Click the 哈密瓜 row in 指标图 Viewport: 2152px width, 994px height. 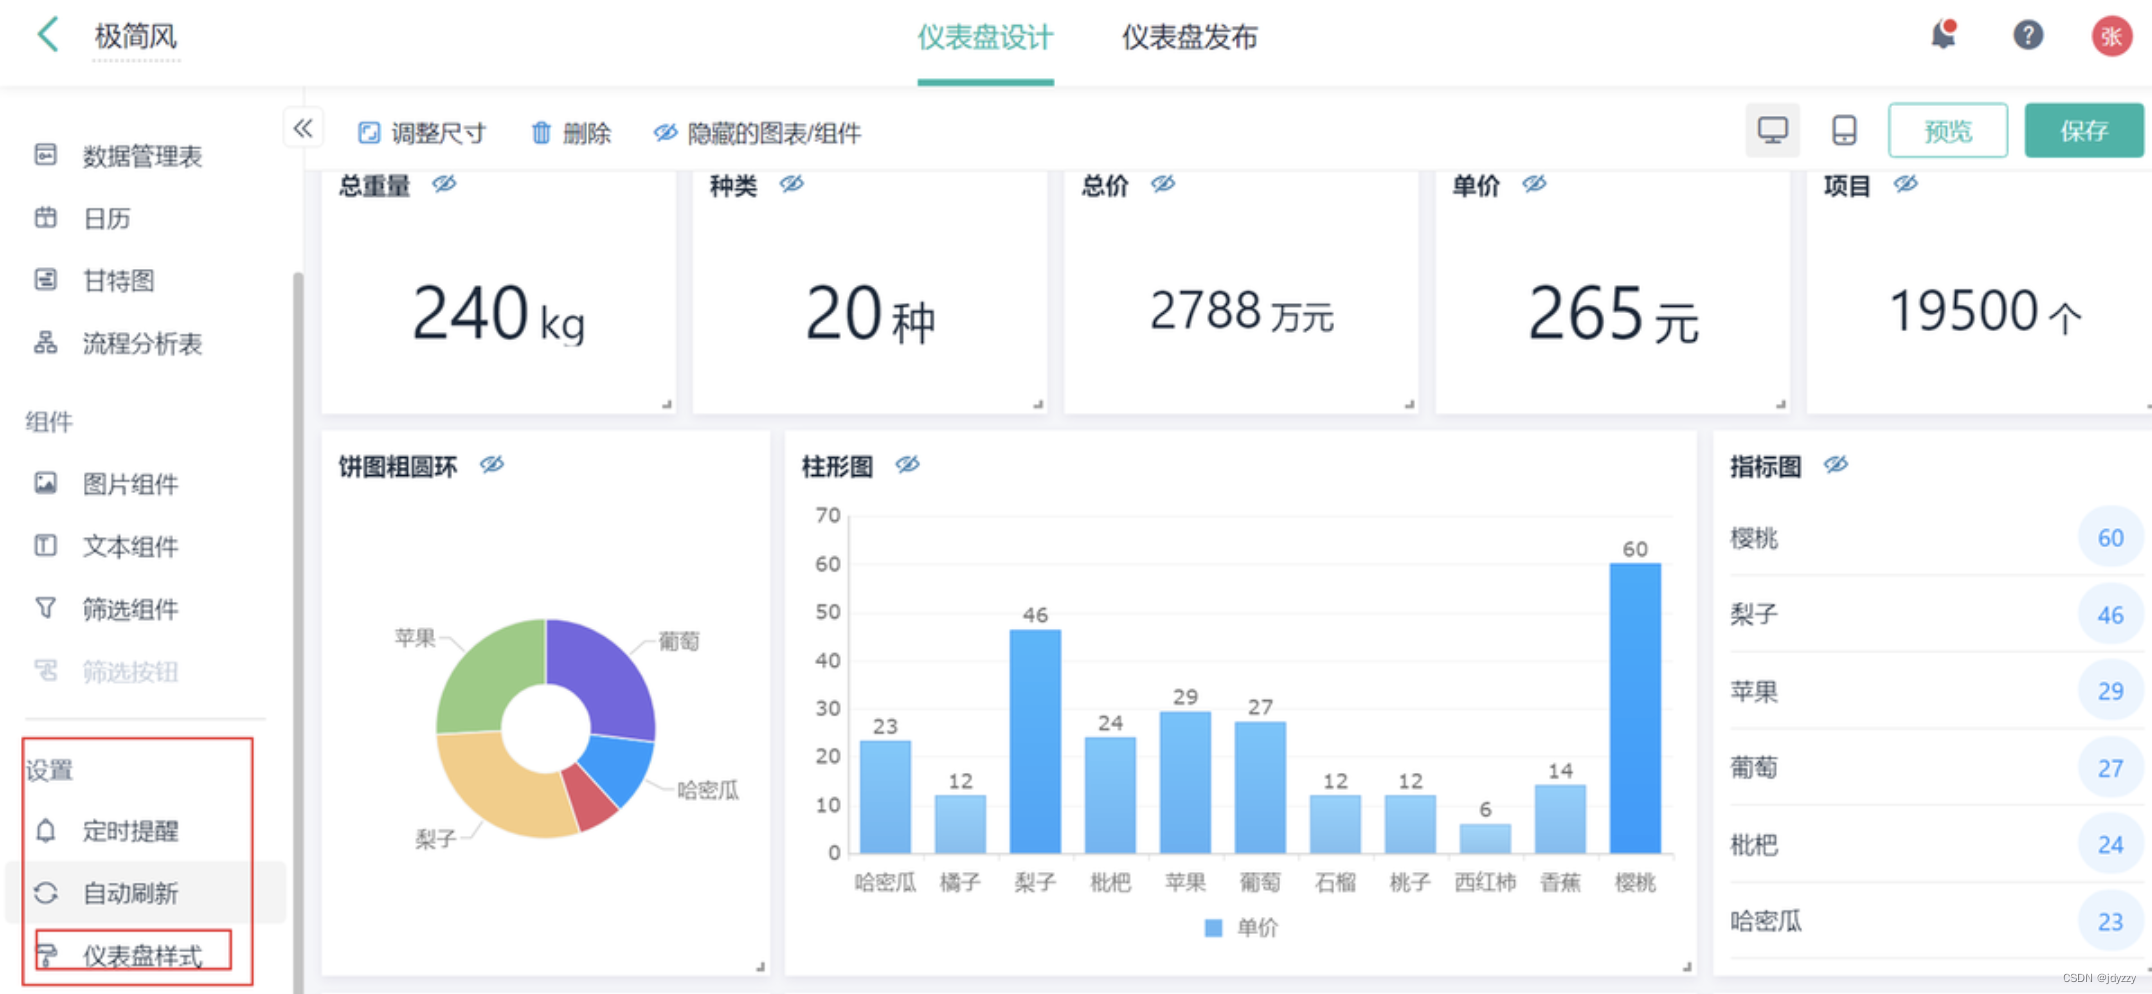point(1935,921)
